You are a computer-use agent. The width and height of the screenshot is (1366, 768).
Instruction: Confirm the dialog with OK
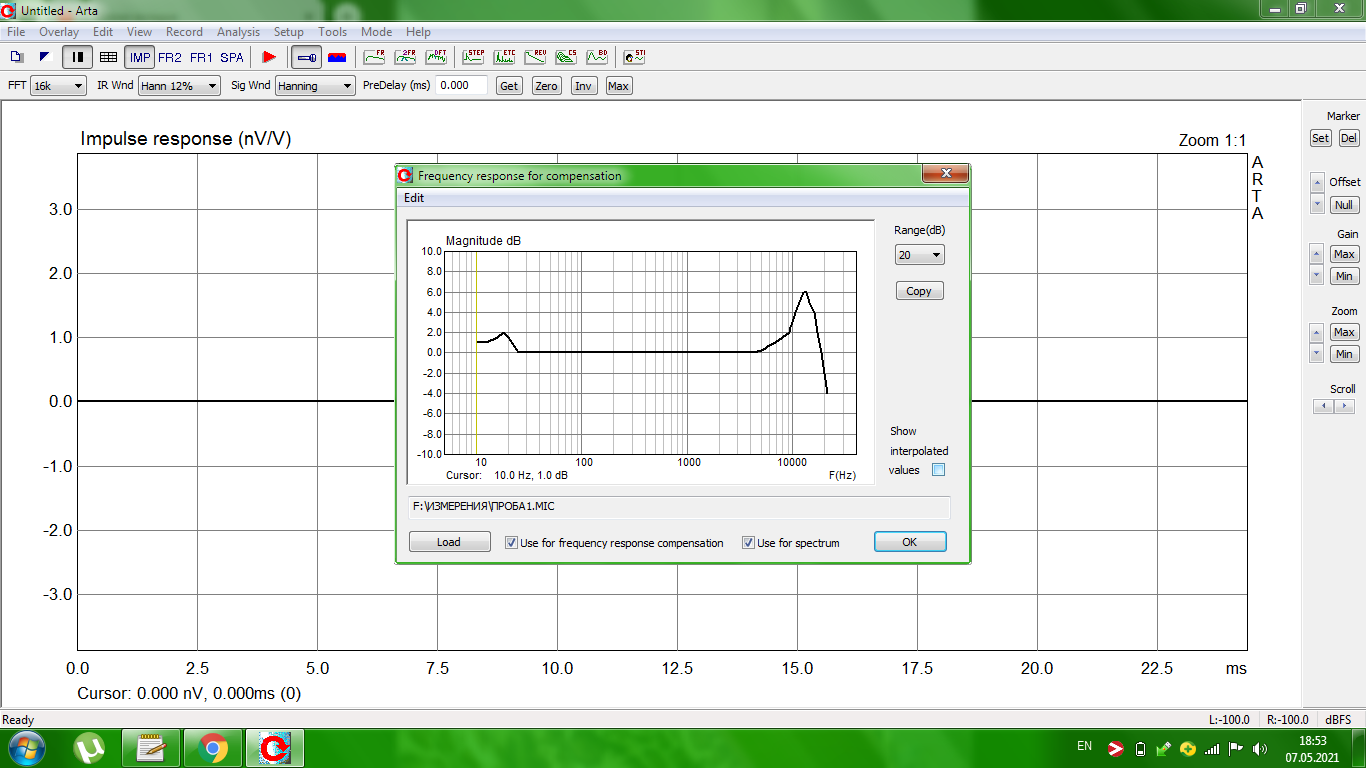point(910,542)
